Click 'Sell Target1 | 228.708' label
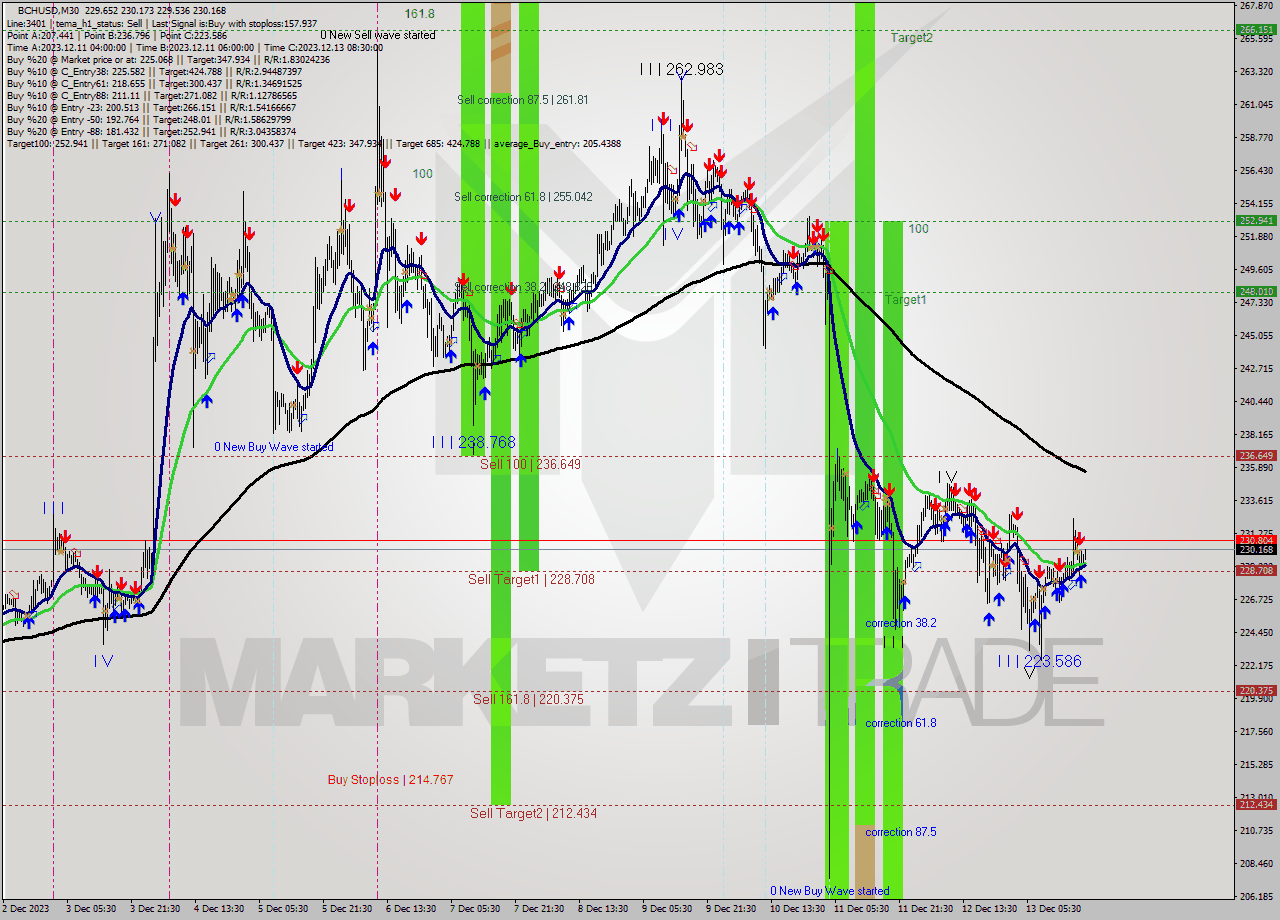Viewport: 1280px width, 920px height. 531,580
